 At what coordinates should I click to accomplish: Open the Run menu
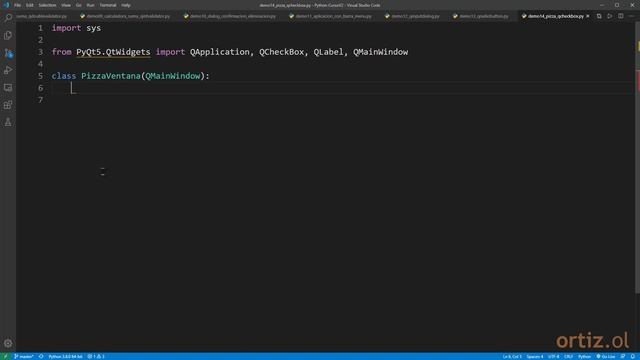(x=90, y=5)
